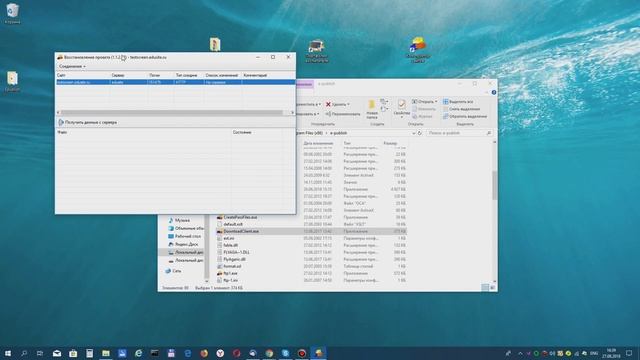Click Переименовать in the Explorer ribbon
The image size is (640, 360).
343,114
